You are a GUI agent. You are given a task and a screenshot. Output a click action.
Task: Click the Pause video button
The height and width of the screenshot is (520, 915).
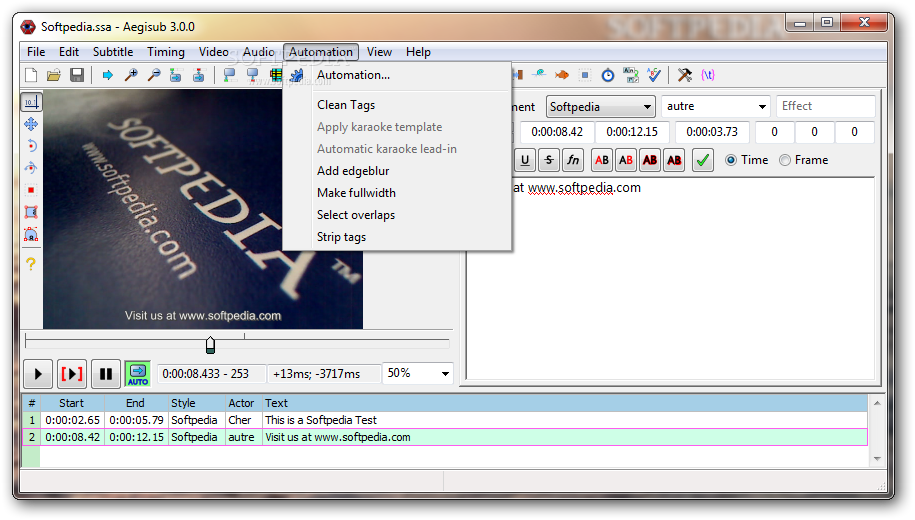(x=106, y=374)
